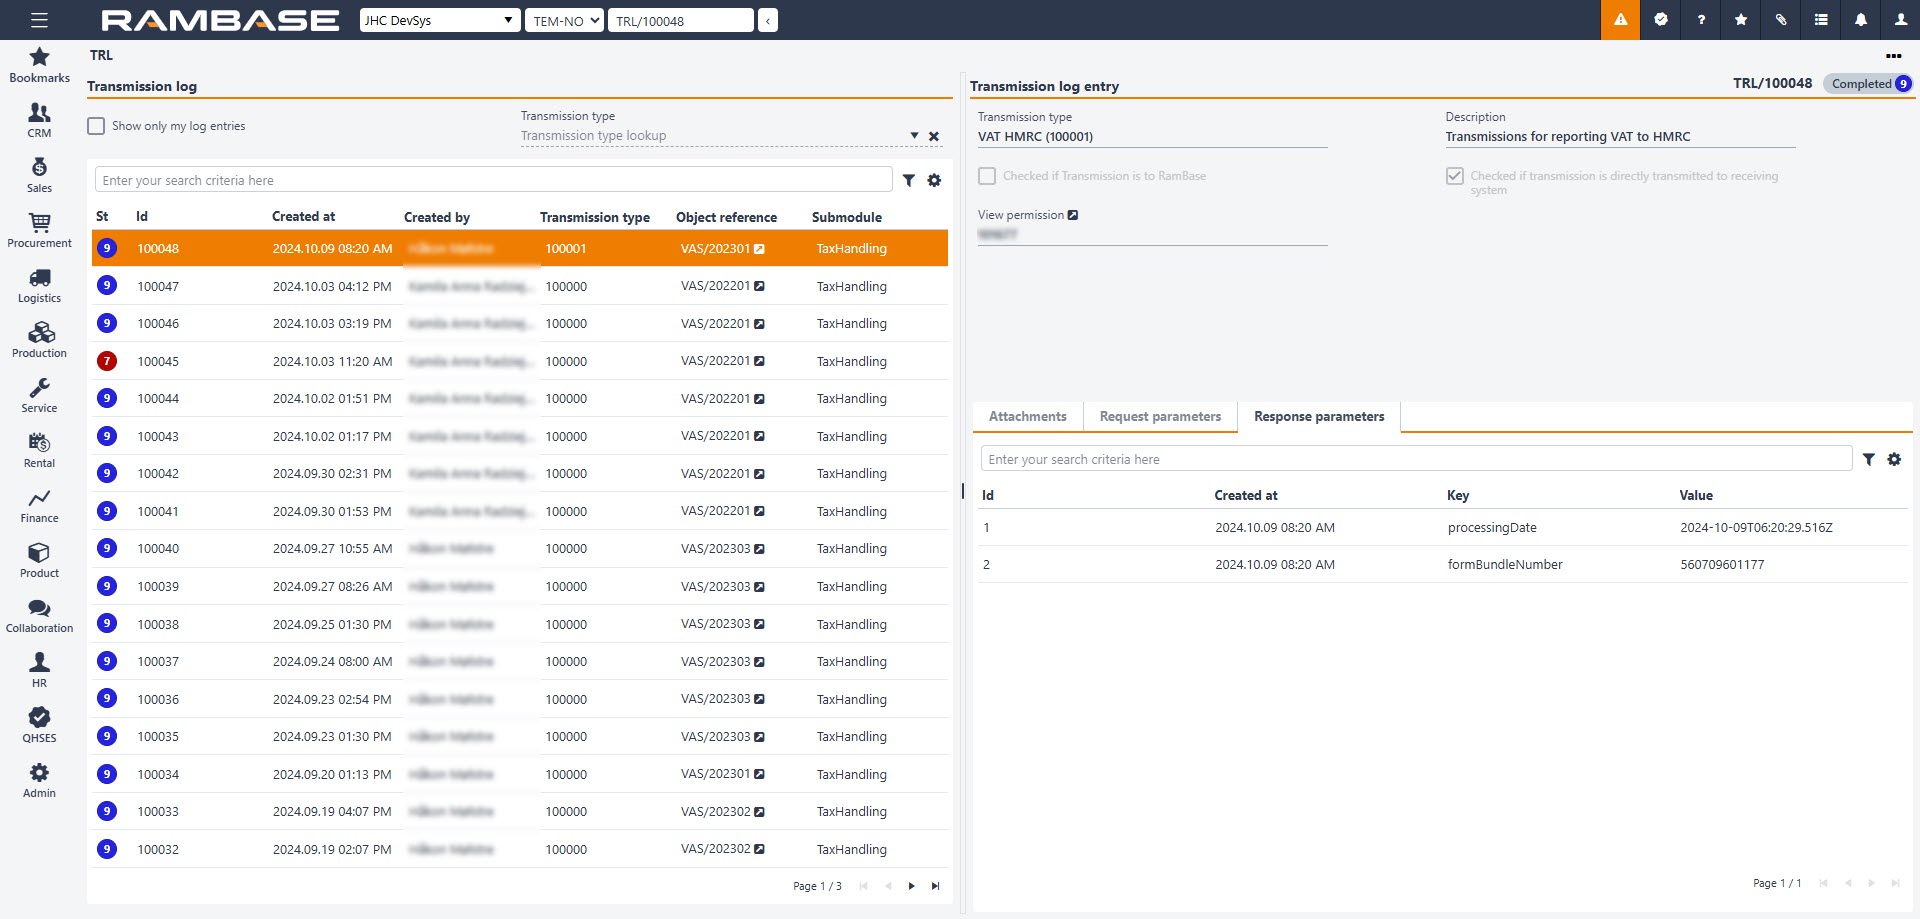Viewport: 1920px width, 919px height.
Task: Open the hamburger main menu
Action: (x=39, y=20)
